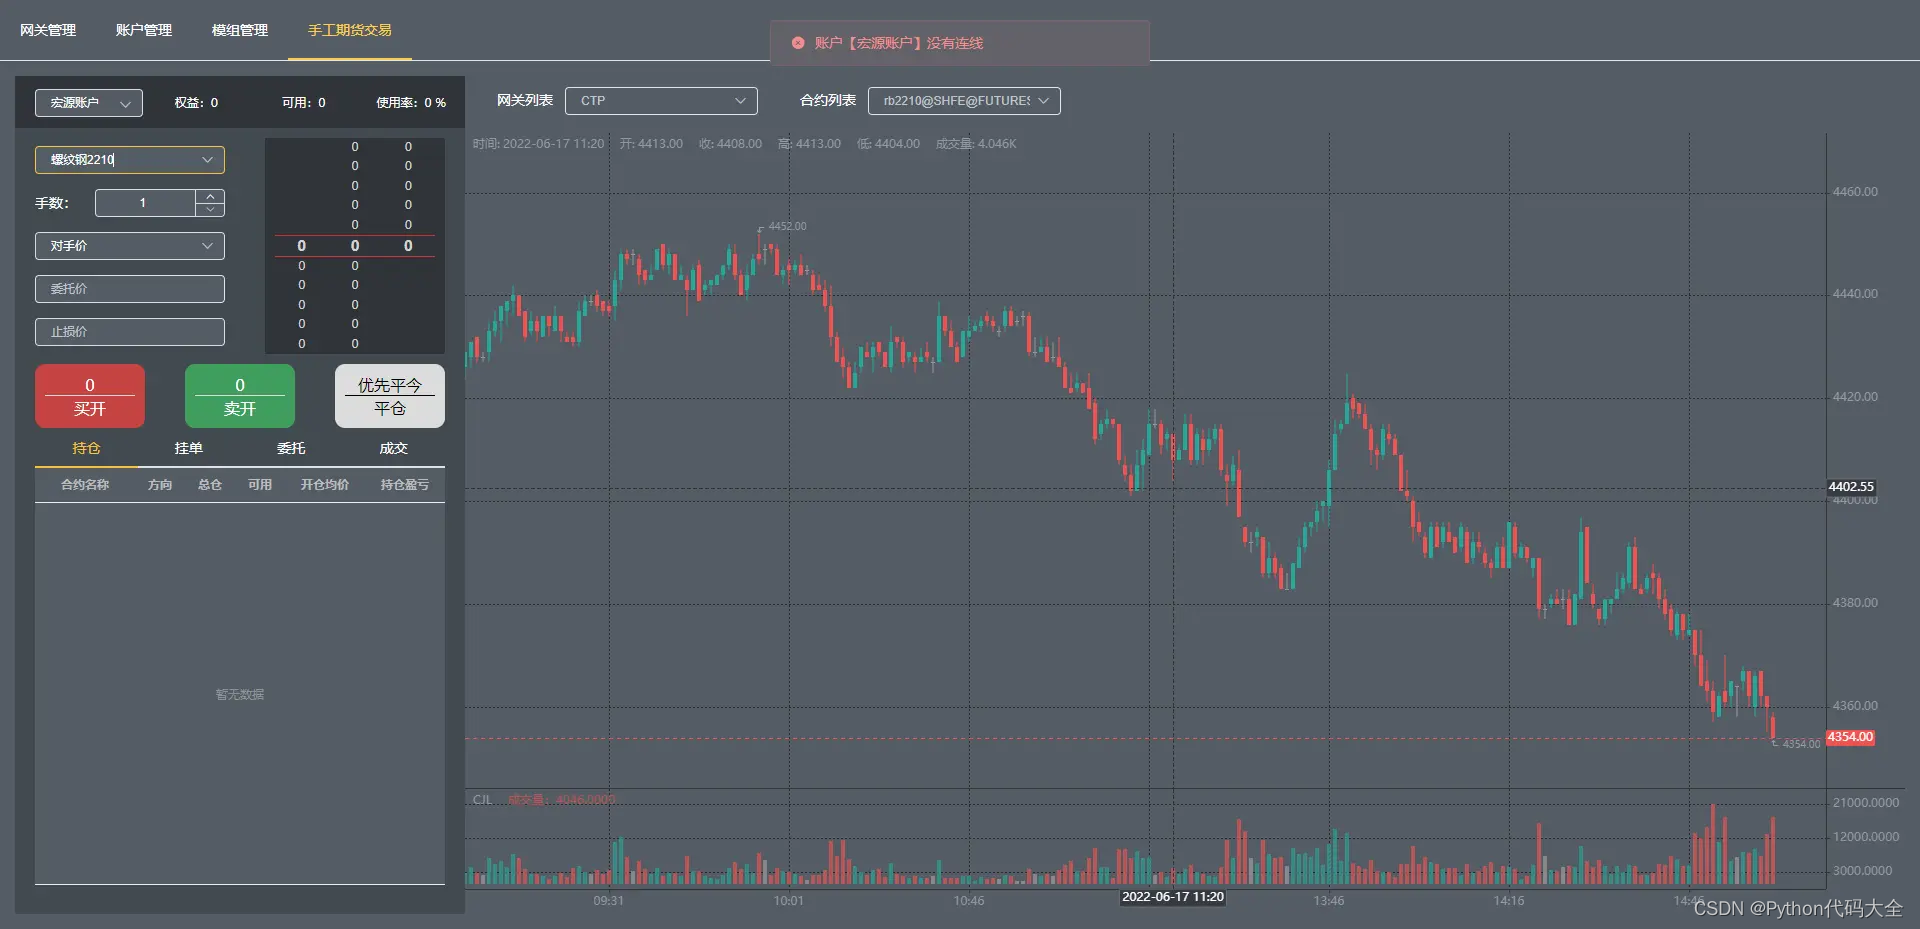The height and width of the screenshot is (929, 1920).
Task: Increase lot count with up arrow
Action: (210, 197)
